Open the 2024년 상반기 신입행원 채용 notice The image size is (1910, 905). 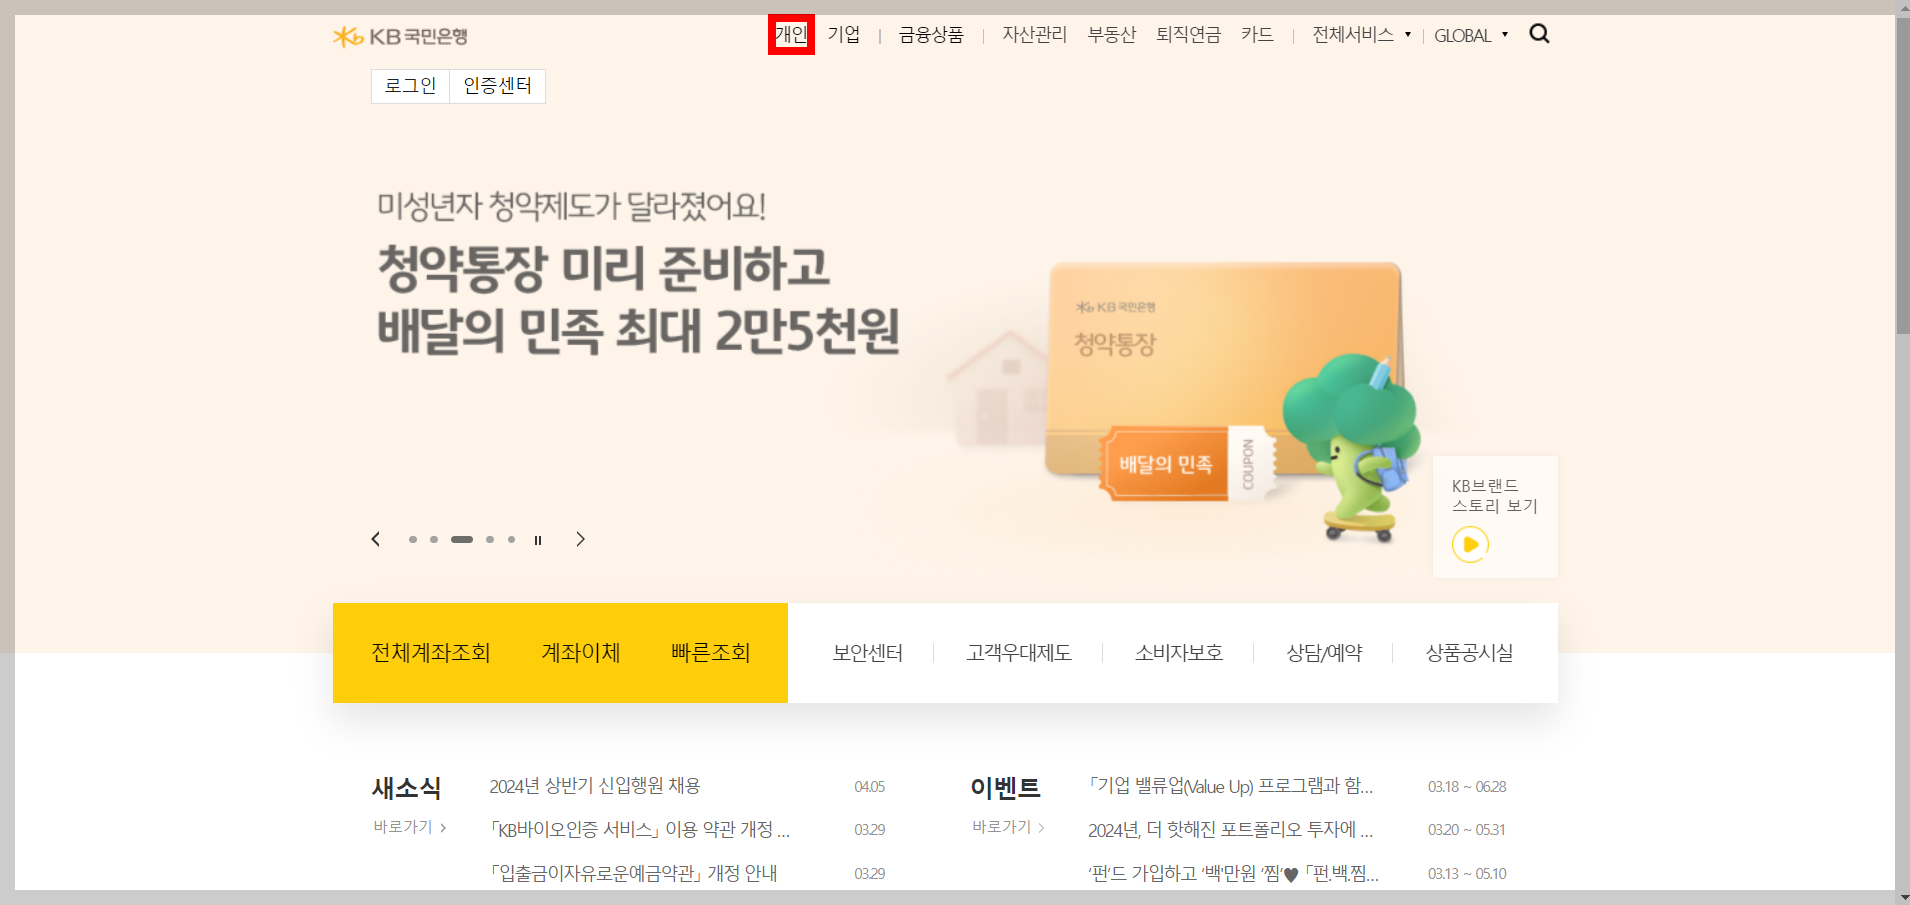594,786
